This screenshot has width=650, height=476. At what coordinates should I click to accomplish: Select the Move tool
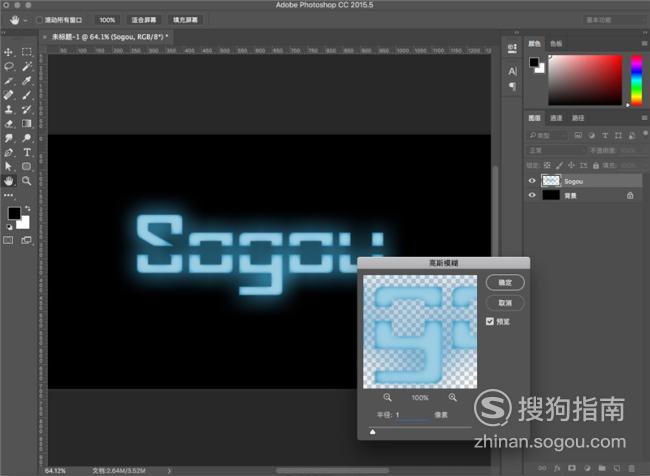(x=8, y=52)
